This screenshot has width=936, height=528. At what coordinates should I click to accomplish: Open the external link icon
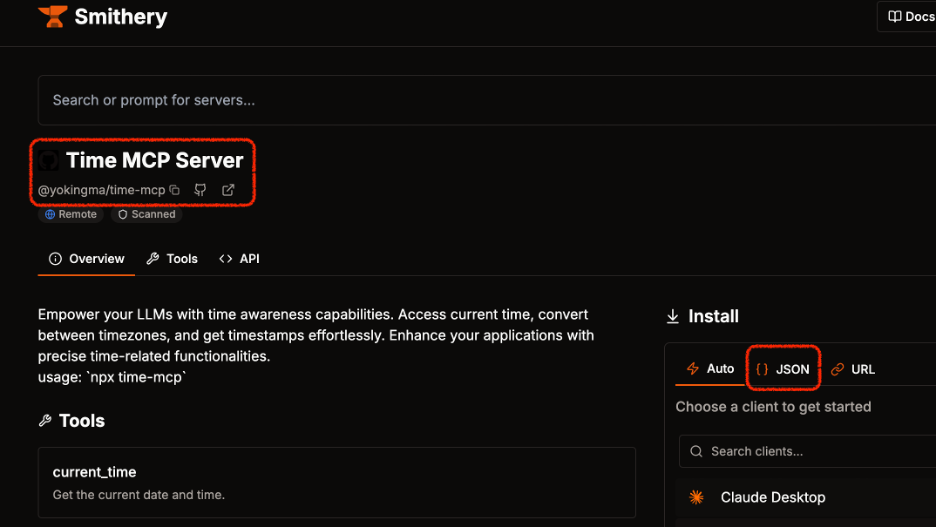(x=228, y=190)
